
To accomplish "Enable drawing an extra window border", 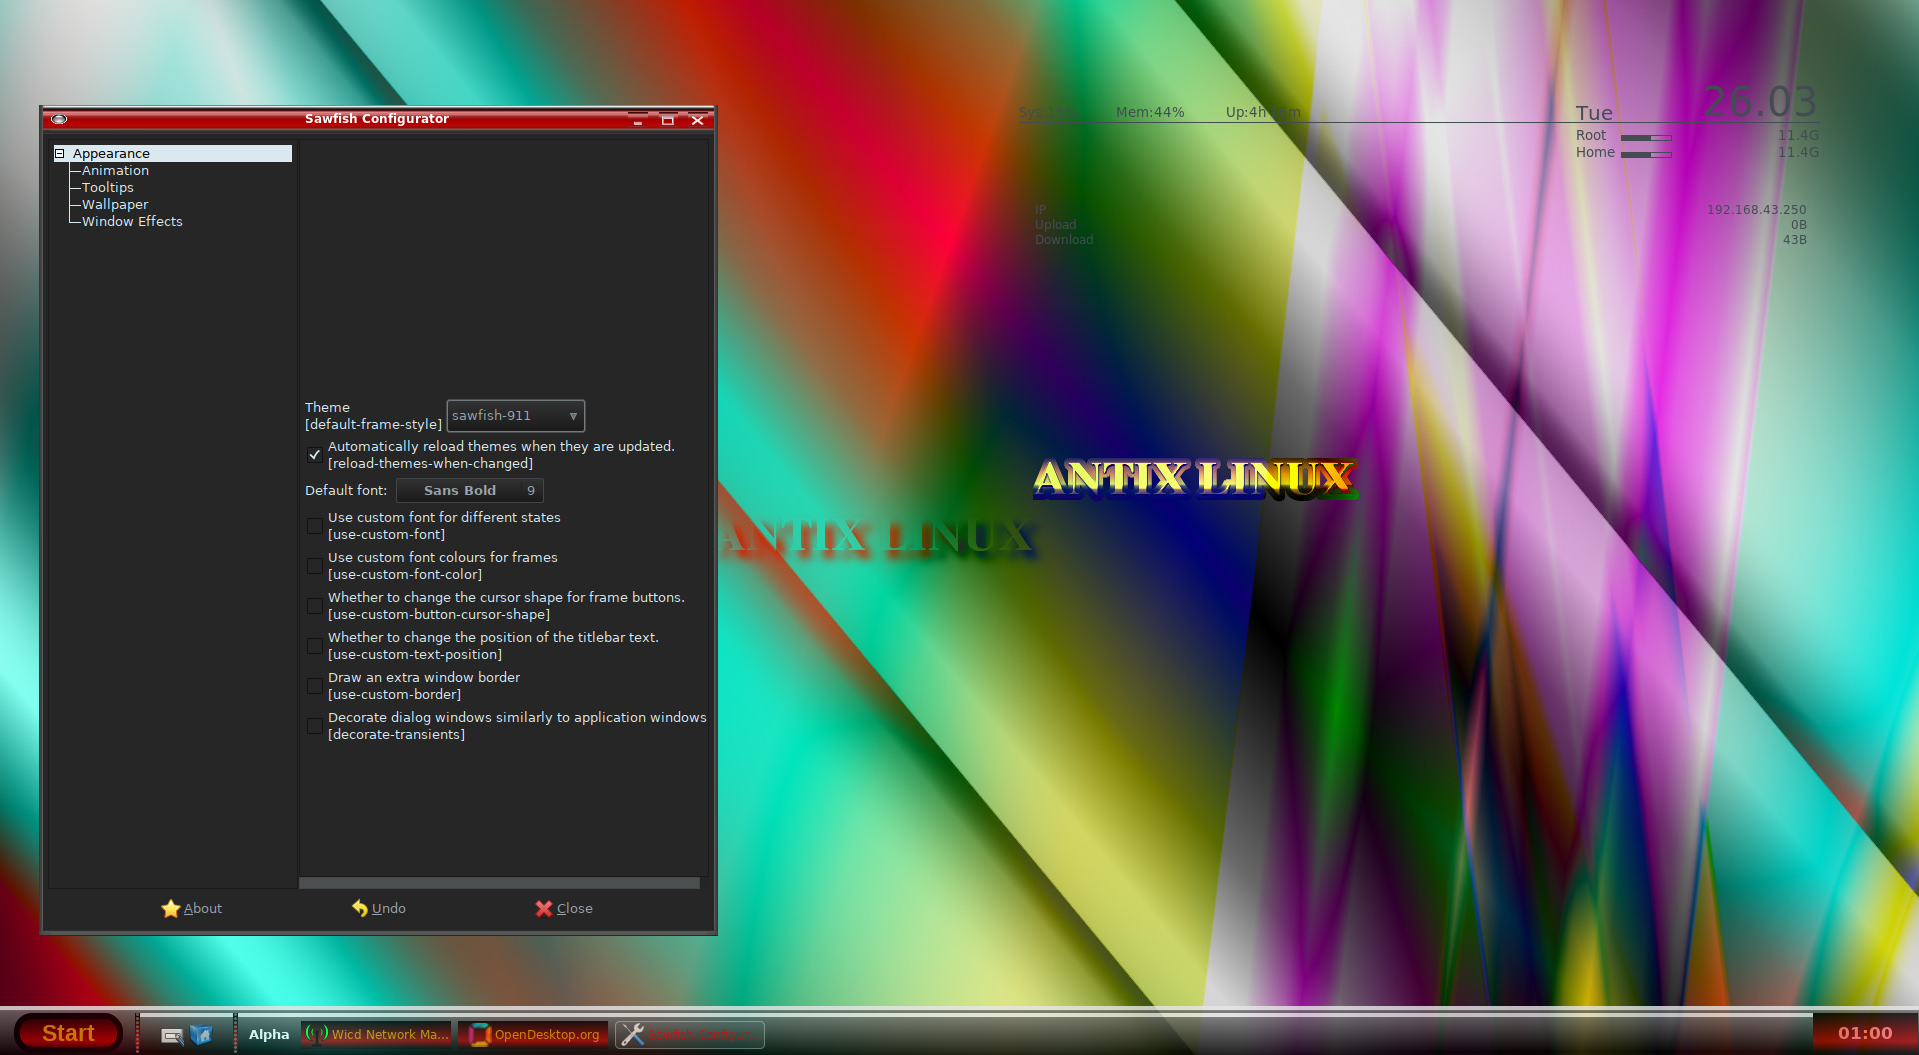I will (x=314, y=685).
